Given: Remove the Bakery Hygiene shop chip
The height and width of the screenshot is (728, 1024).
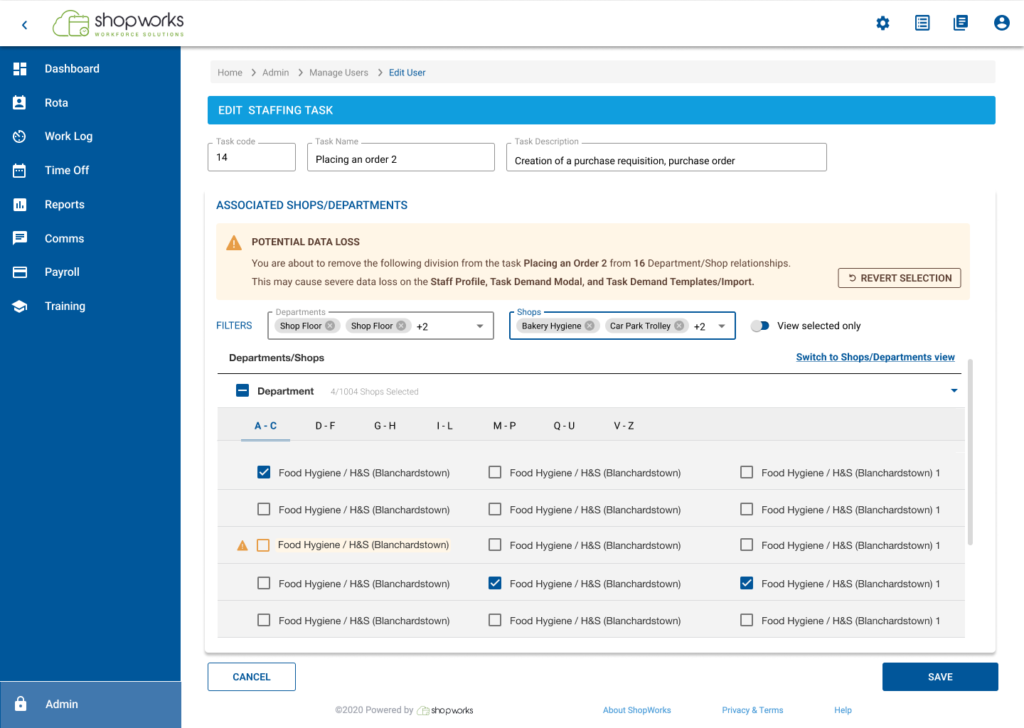Looking at the screenshot, I should click(590, 326).
